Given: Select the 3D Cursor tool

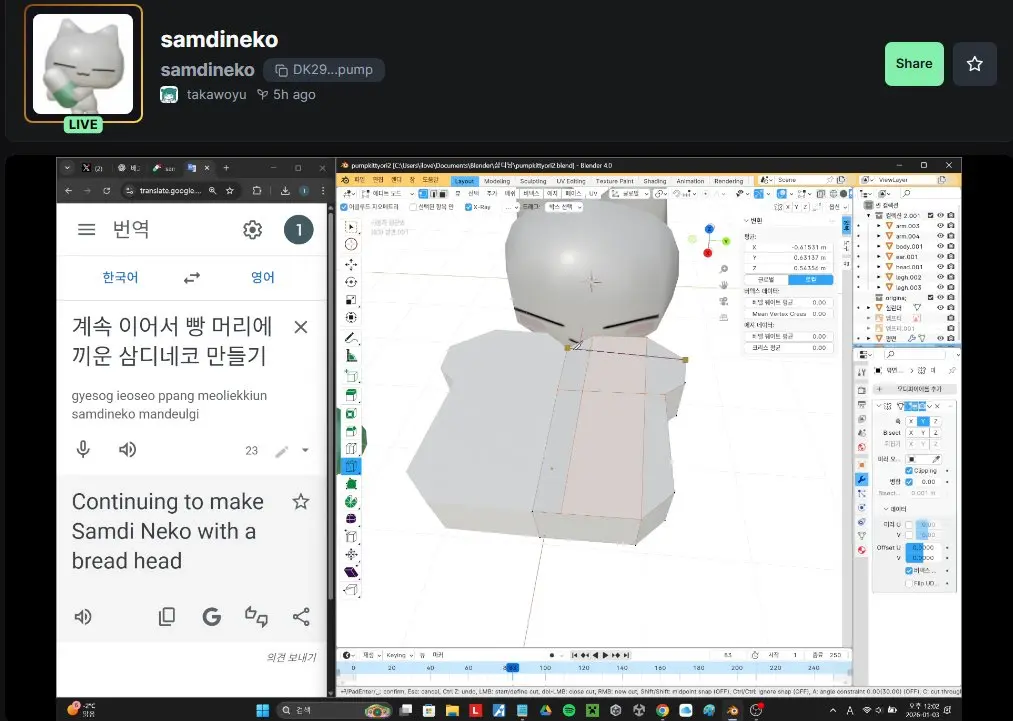Looking at the screenshot, I should click(x=351, y=244).
